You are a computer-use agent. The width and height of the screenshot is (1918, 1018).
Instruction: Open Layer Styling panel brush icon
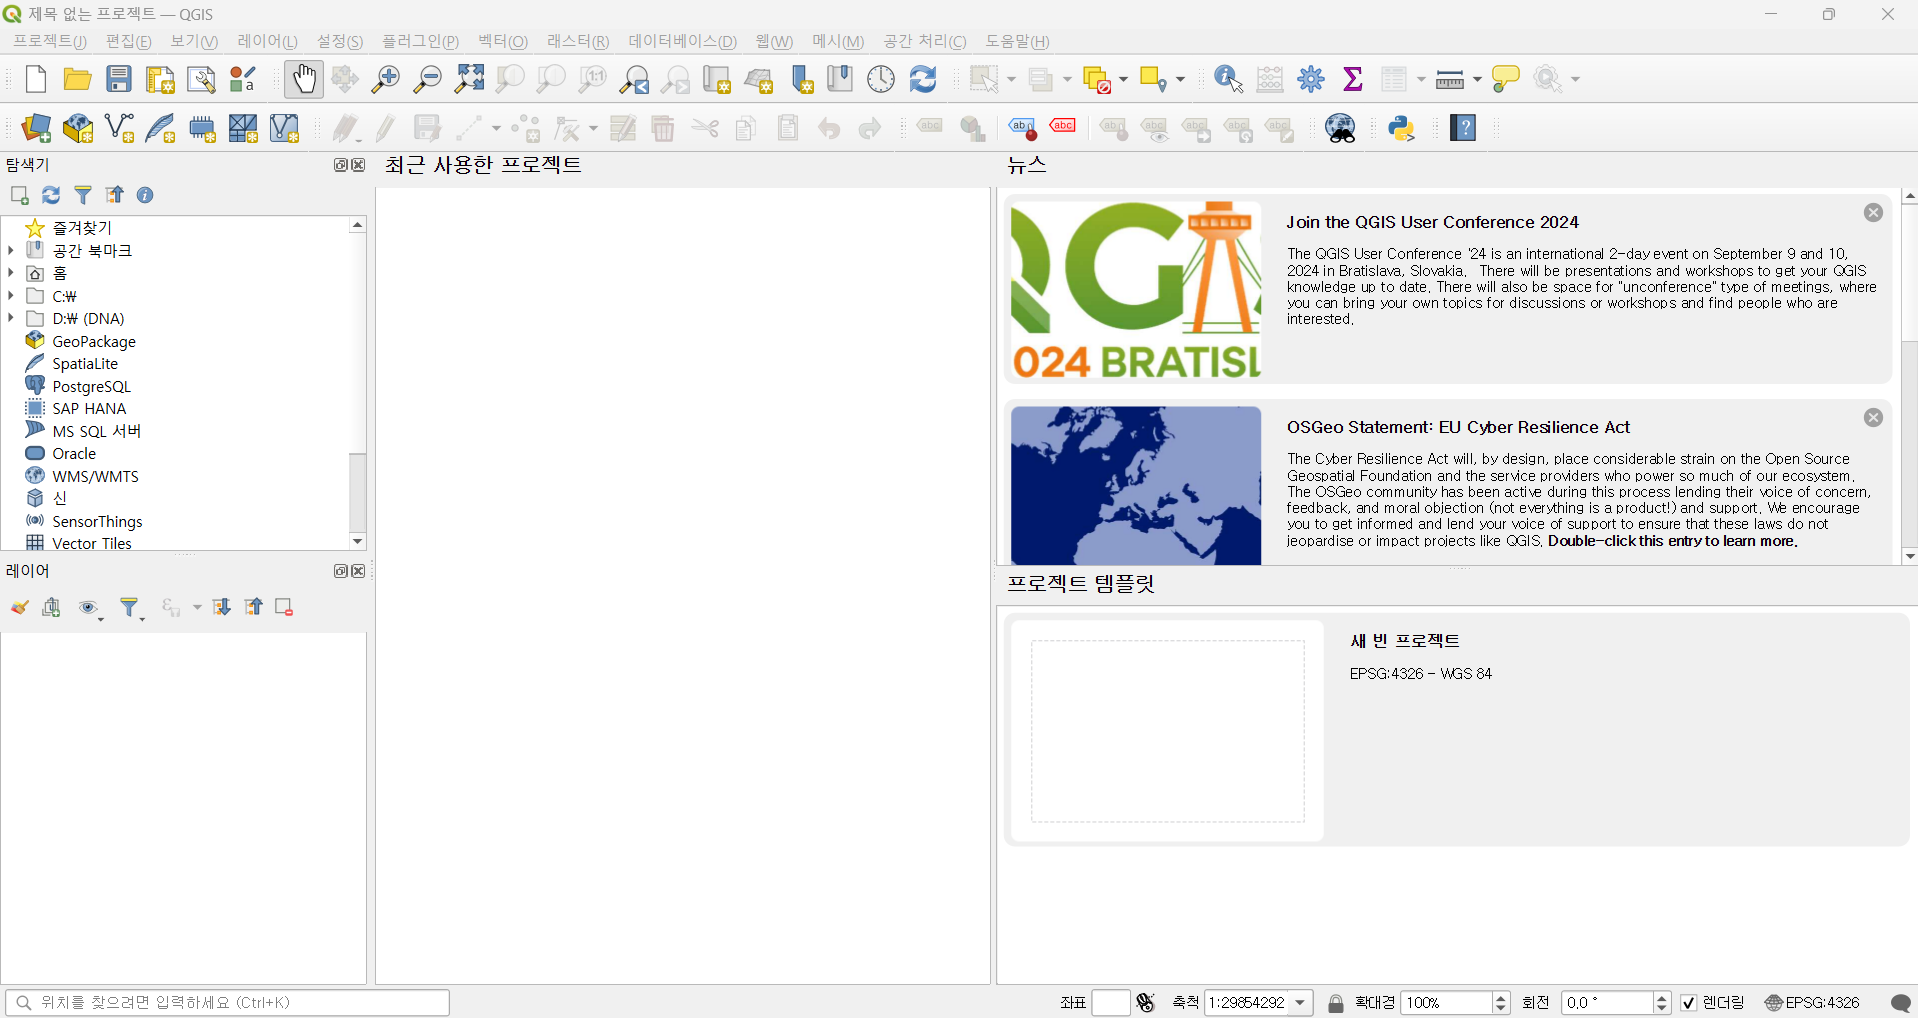pyautogui.click(x=19, y=607)
